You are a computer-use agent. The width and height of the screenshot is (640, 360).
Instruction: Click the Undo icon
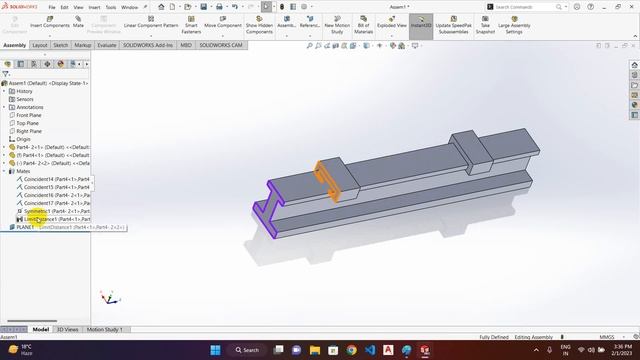tap(235, 7)
